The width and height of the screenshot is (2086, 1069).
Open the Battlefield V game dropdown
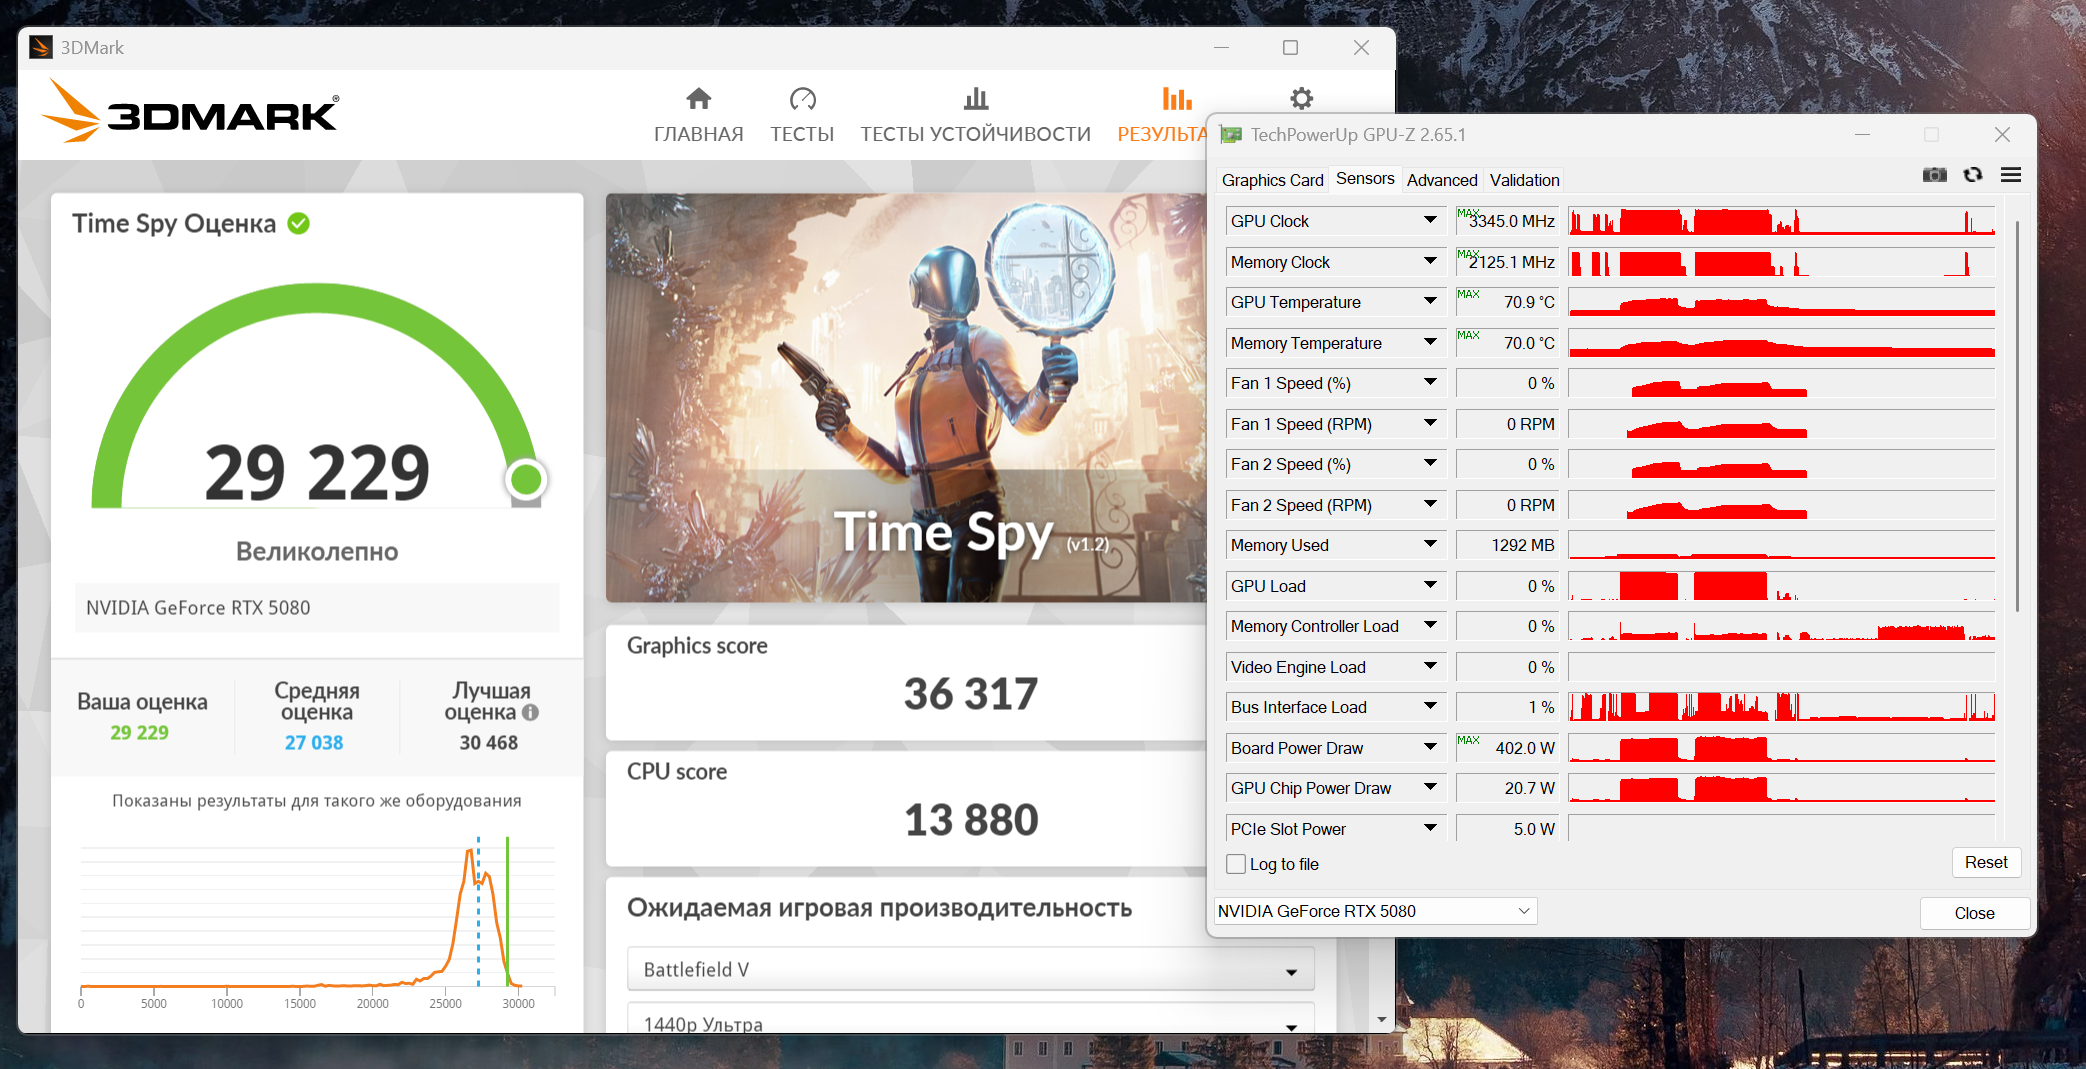(970, 969)
